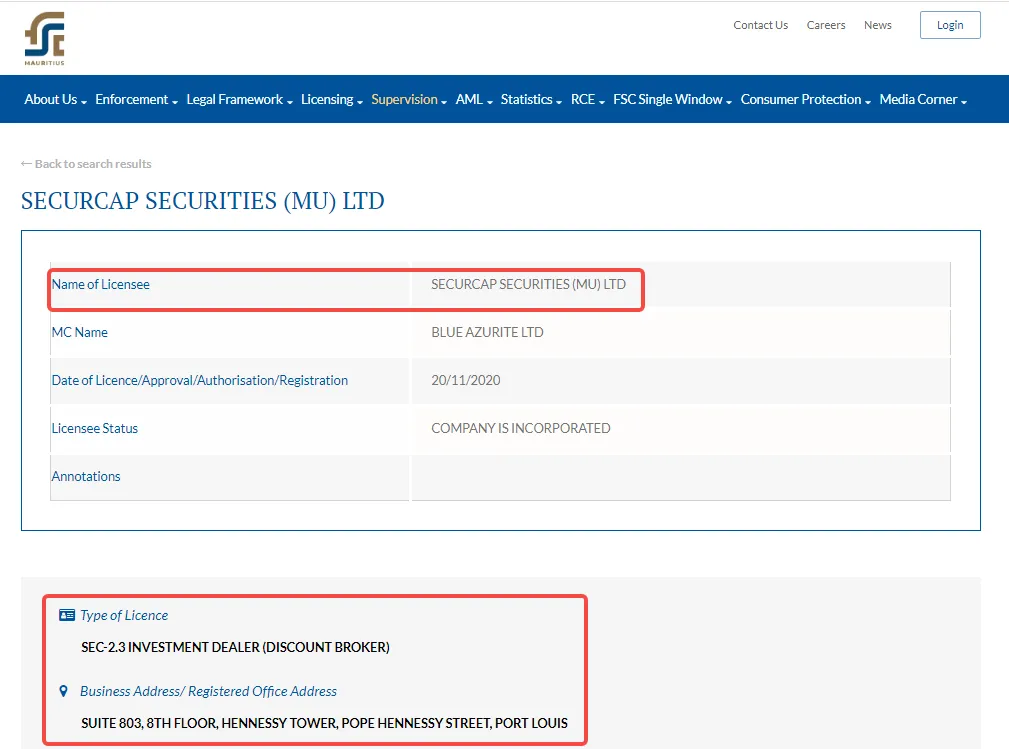1009x749 pixels.
Task: Select the MC Name label
Action: click(x=80, y=333)
